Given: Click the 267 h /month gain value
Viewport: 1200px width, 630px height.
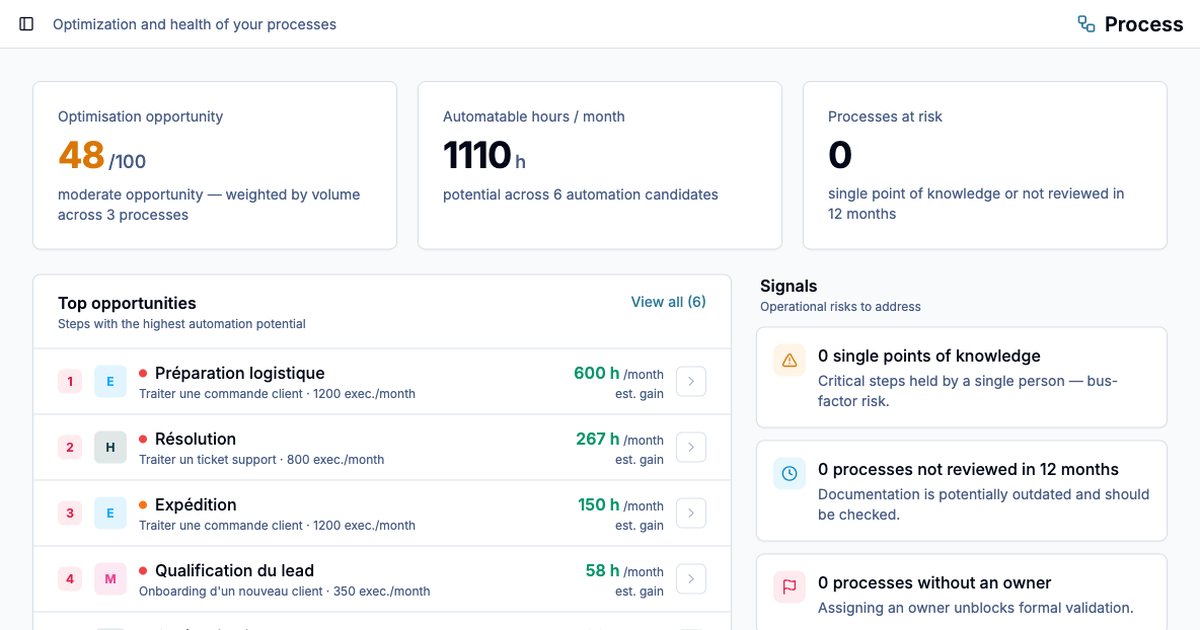Looking at the screenshot, I should pos(619,439).
